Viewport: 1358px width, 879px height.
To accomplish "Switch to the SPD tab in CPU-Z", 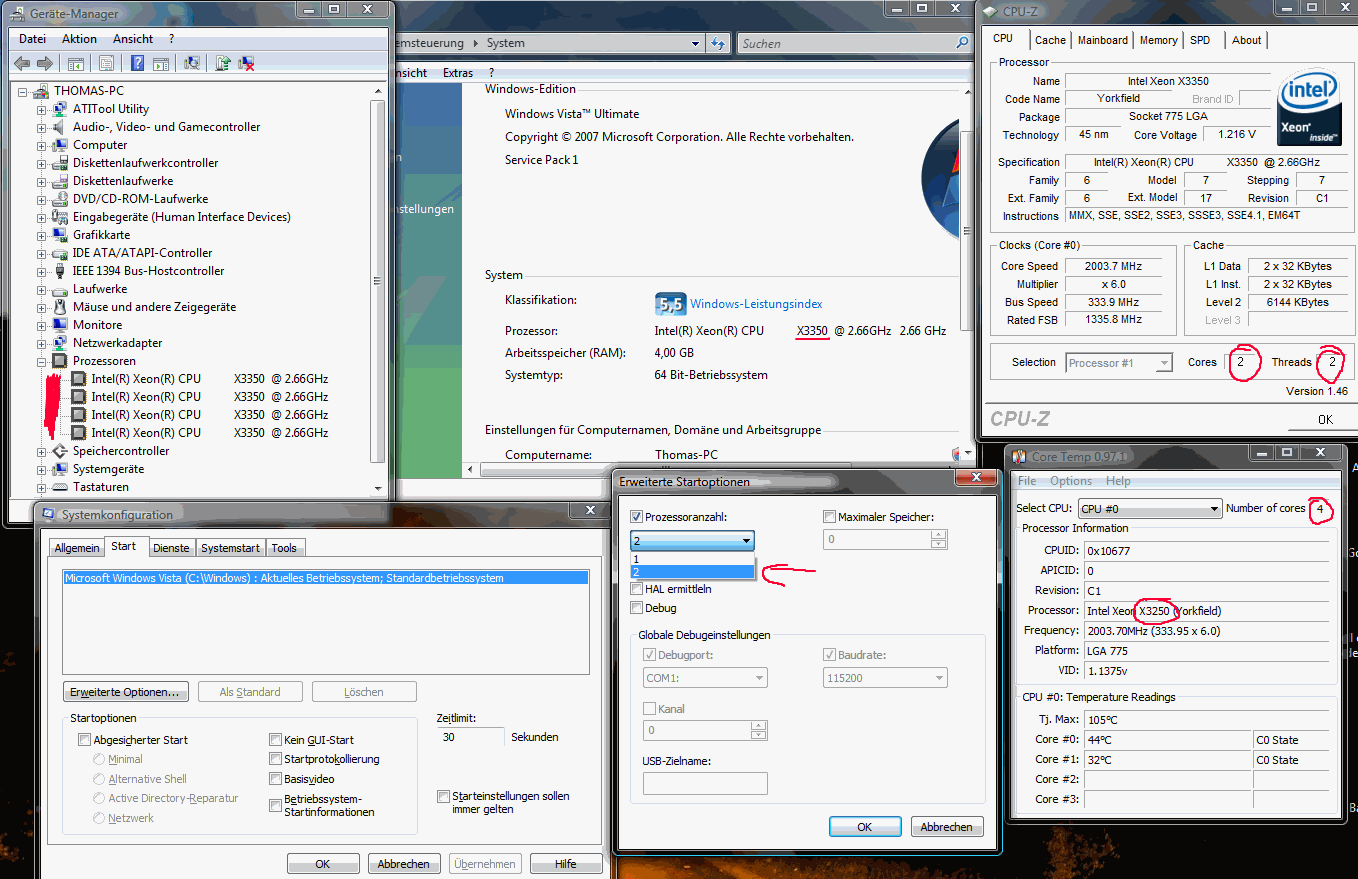I will [1200, 40].
